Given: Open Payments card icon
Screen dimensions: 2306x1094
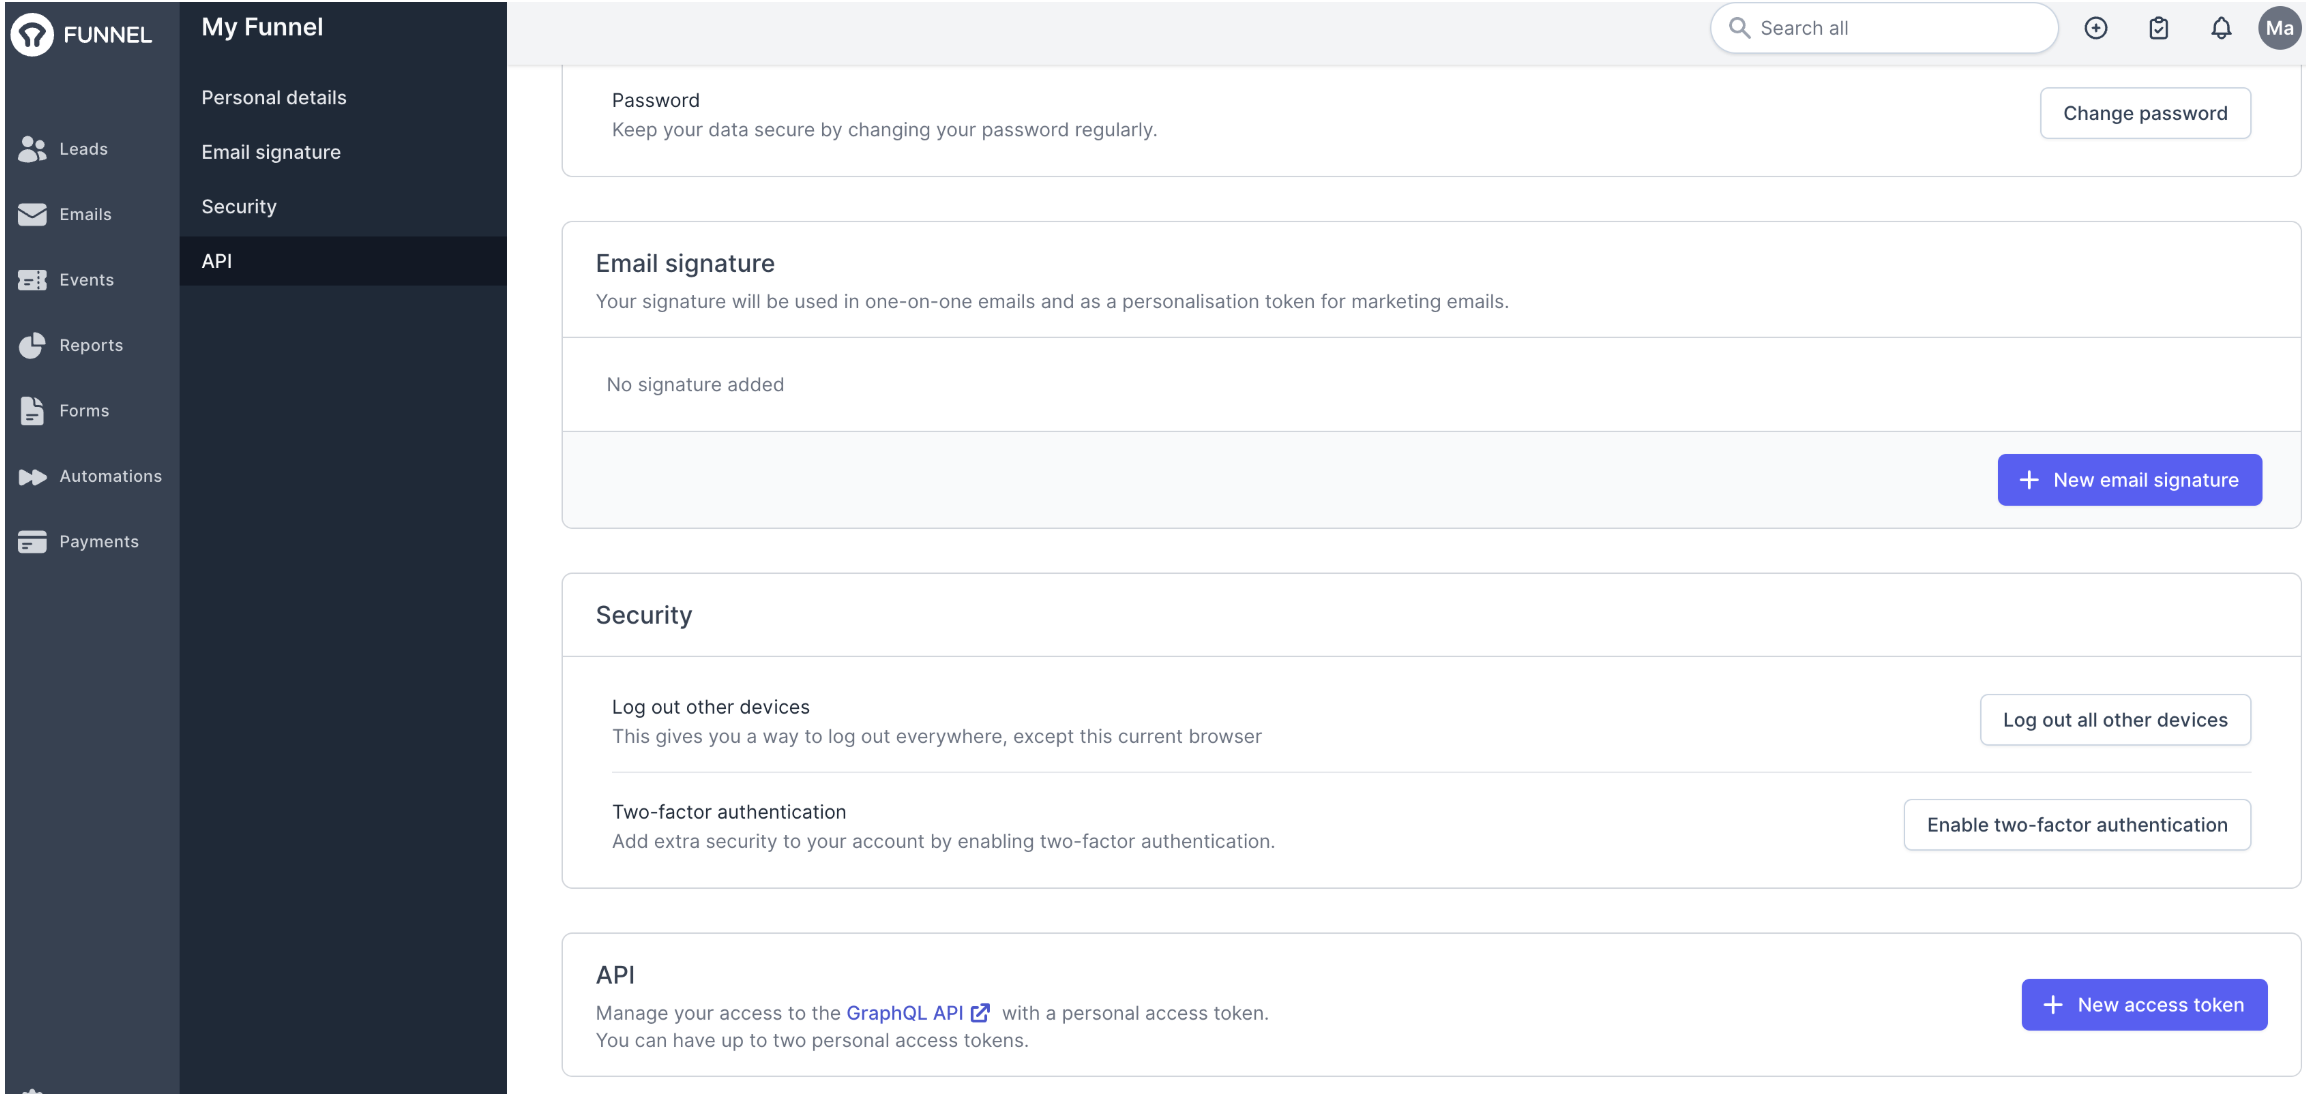Looking at the screenshot, I should coord(32,542).
